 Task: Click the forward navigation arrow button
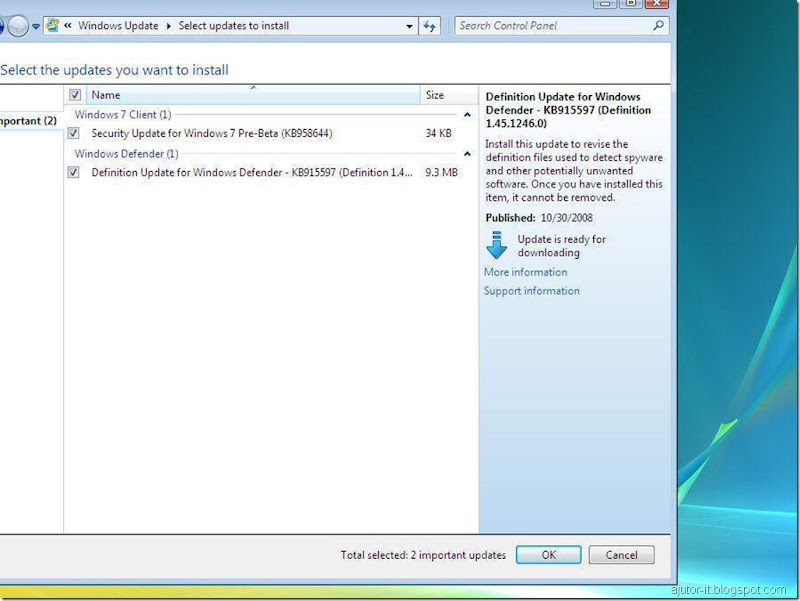[18, 26]
